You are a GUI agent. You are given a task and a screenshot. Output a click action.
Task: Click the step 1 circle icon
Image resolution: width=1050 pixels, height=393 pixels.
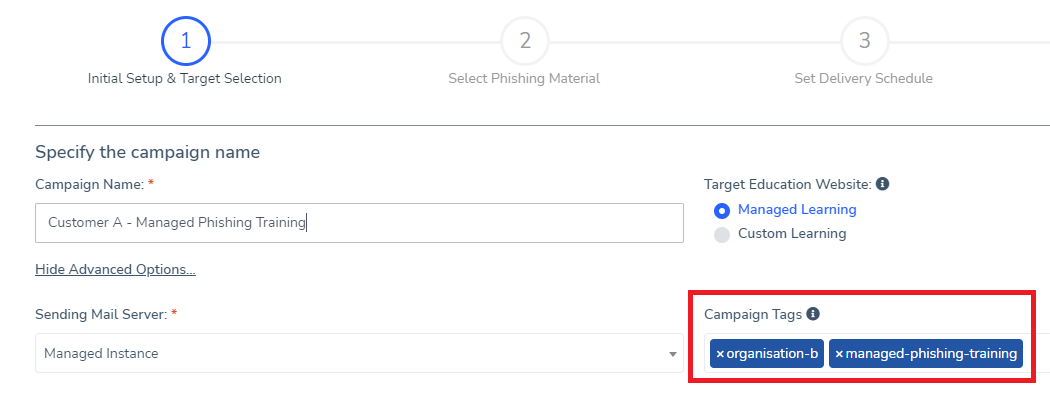(x=185, y=41)
